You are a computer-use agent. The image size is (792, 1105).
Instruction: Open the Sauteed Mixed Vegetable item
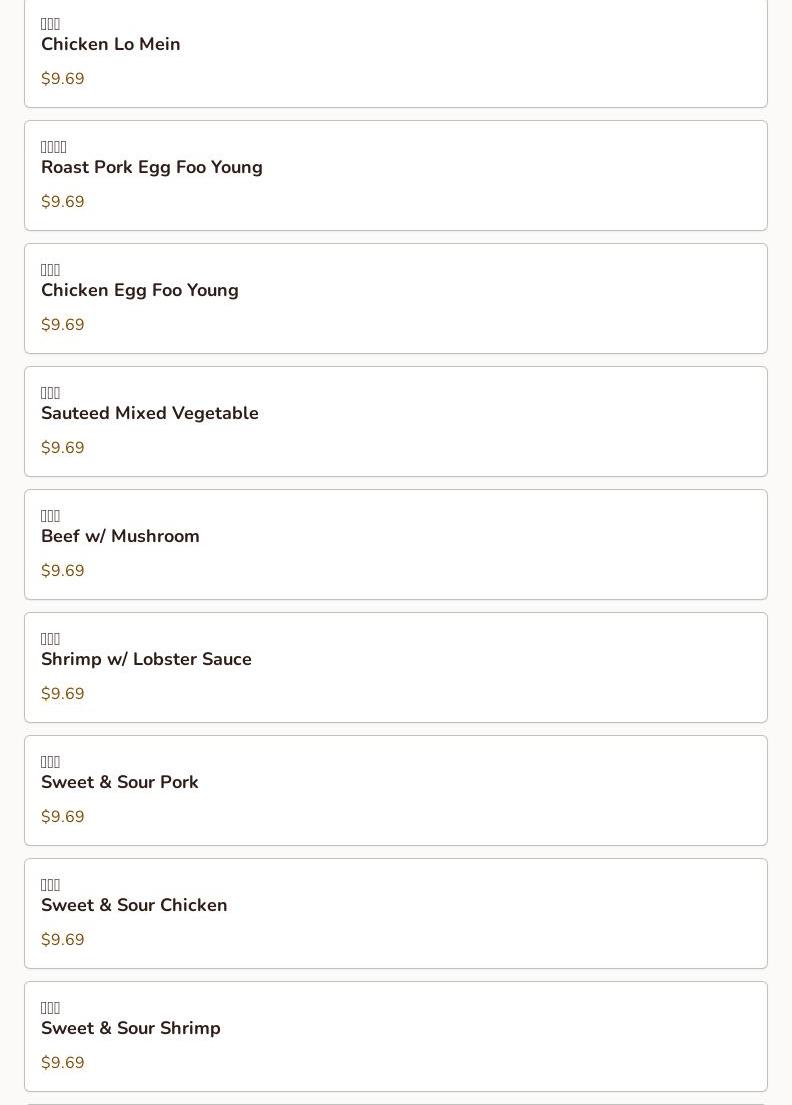click(x=395, y=421)
